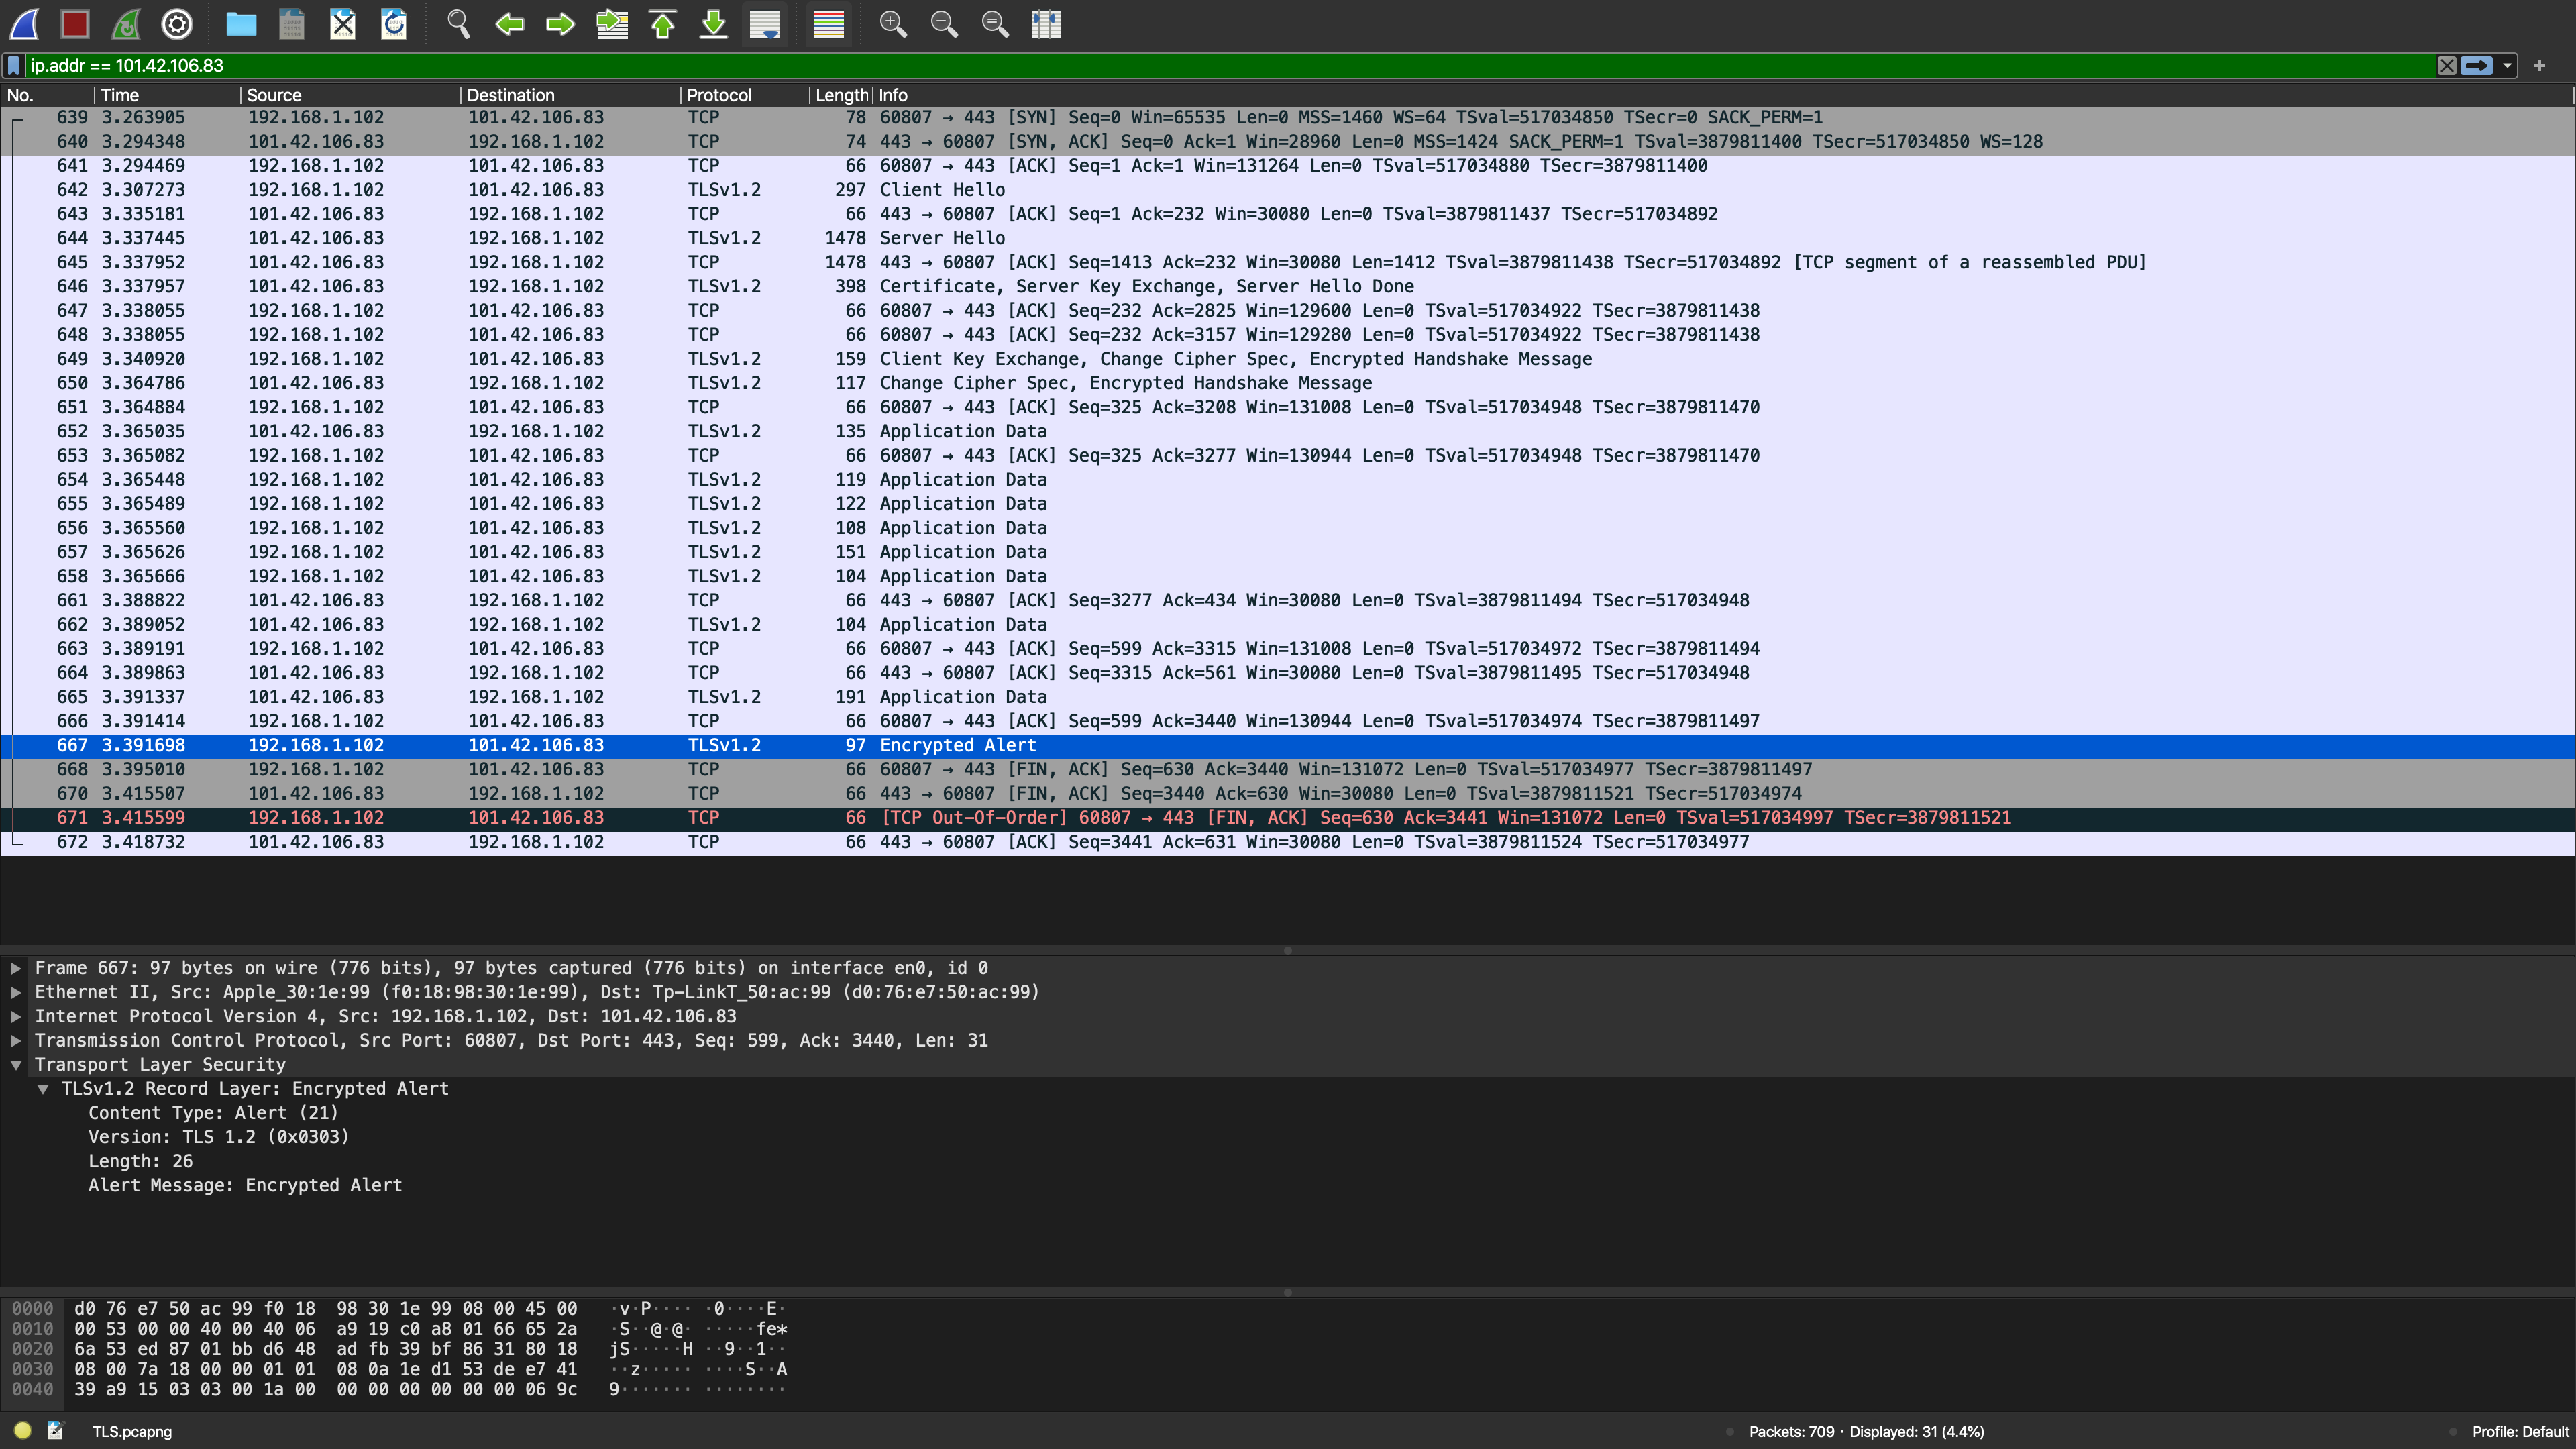Viewport: 2576px width, 1449px height.
Task: Select packet 646 Certificate, Server Key Exchange
Action: coord(1288,286)
